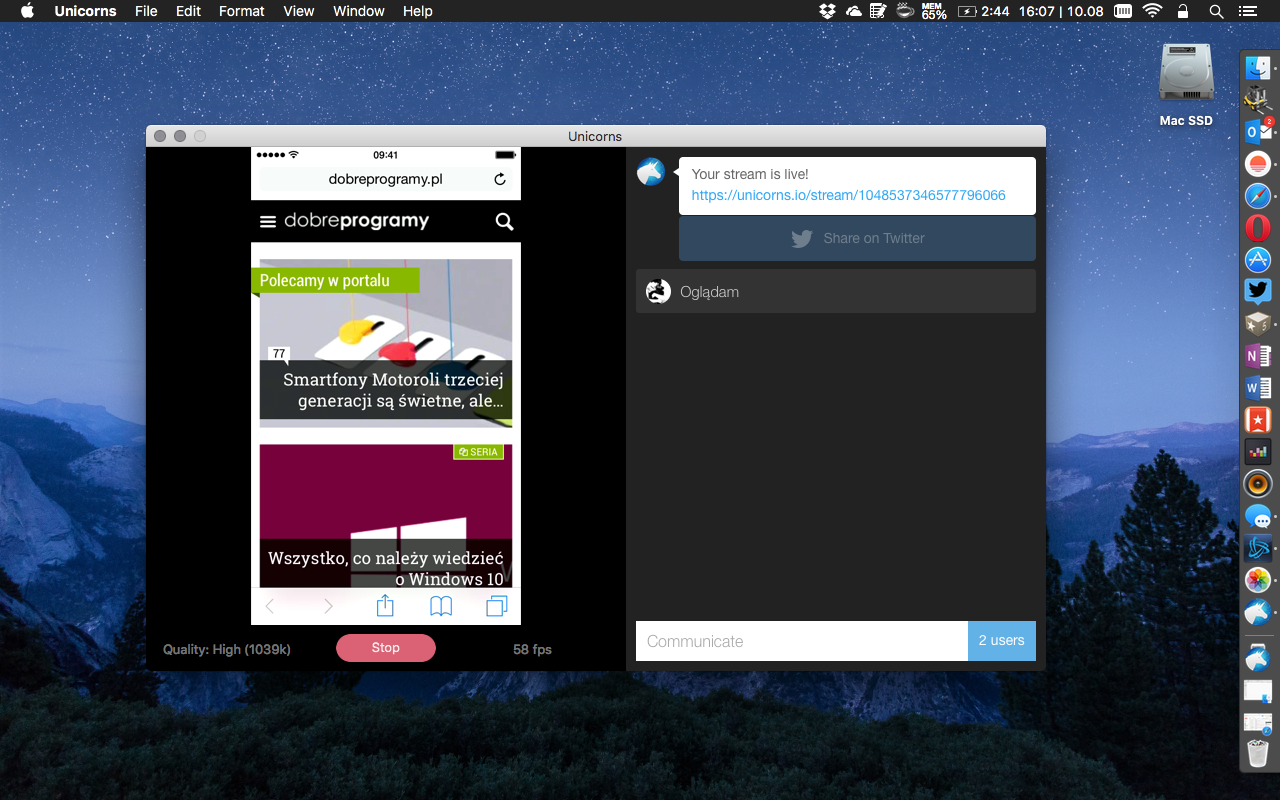This screenshot has height=800, width=1280.
Task: Click the Mac SSD drive icon
Action: coord(1186,72)
